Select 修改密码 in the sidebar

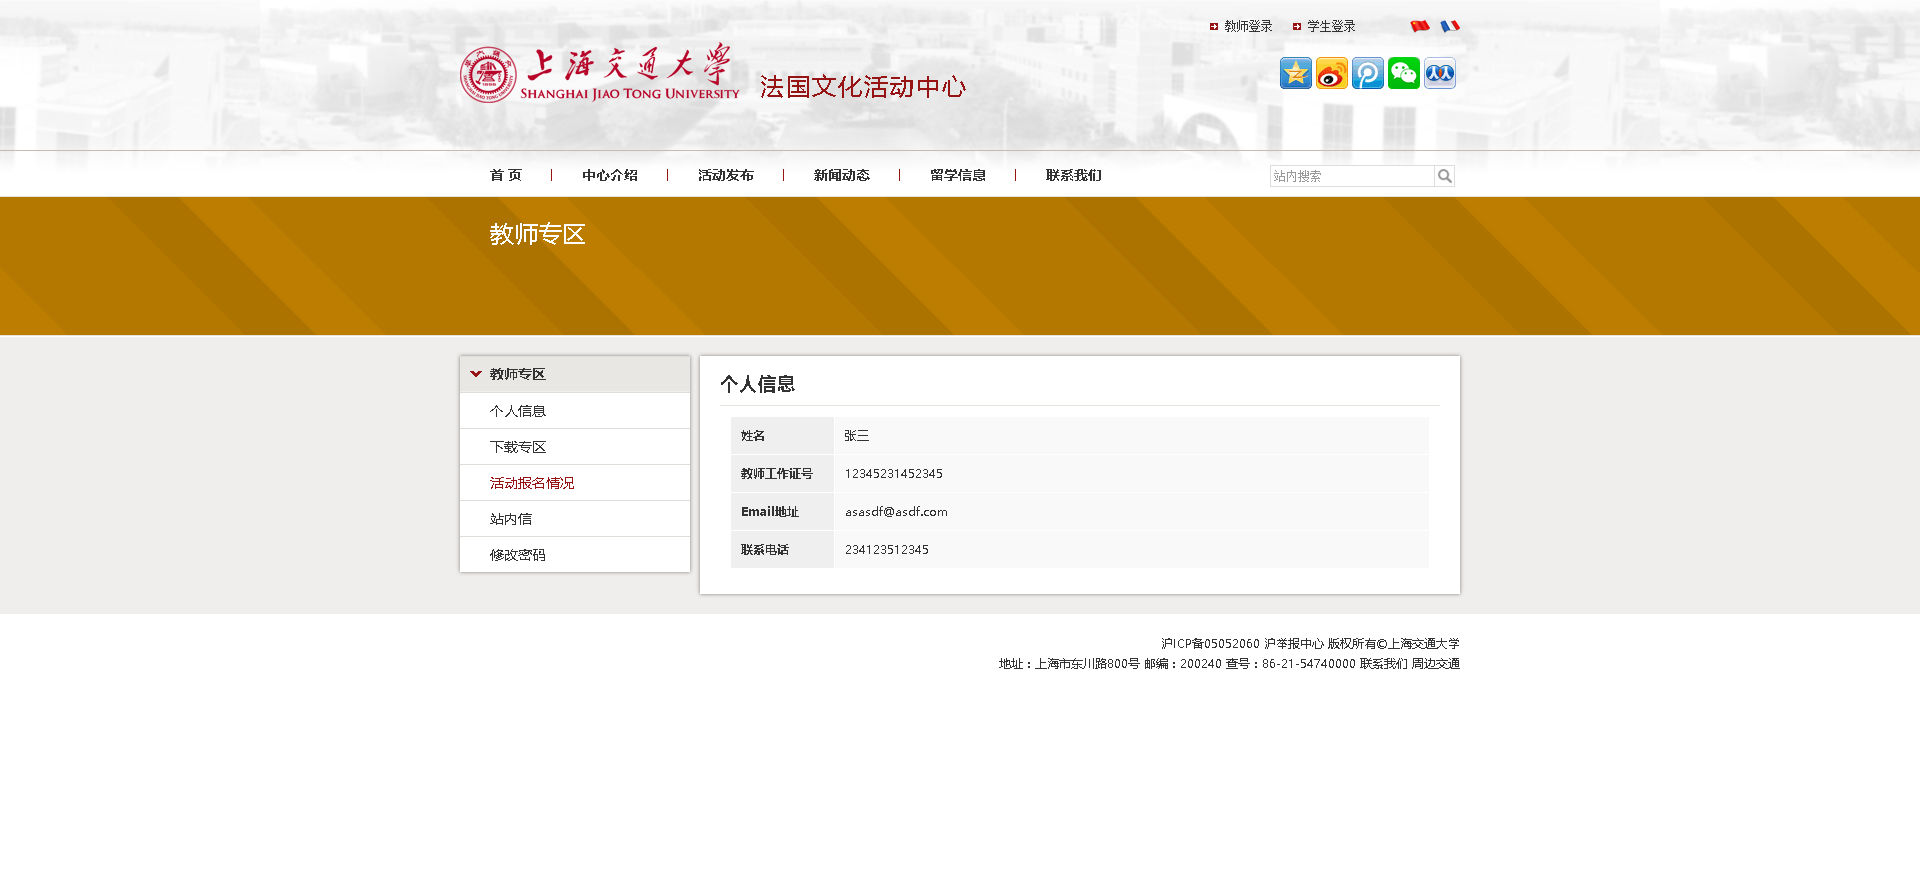pyautogui.click(x=517, y=555)
